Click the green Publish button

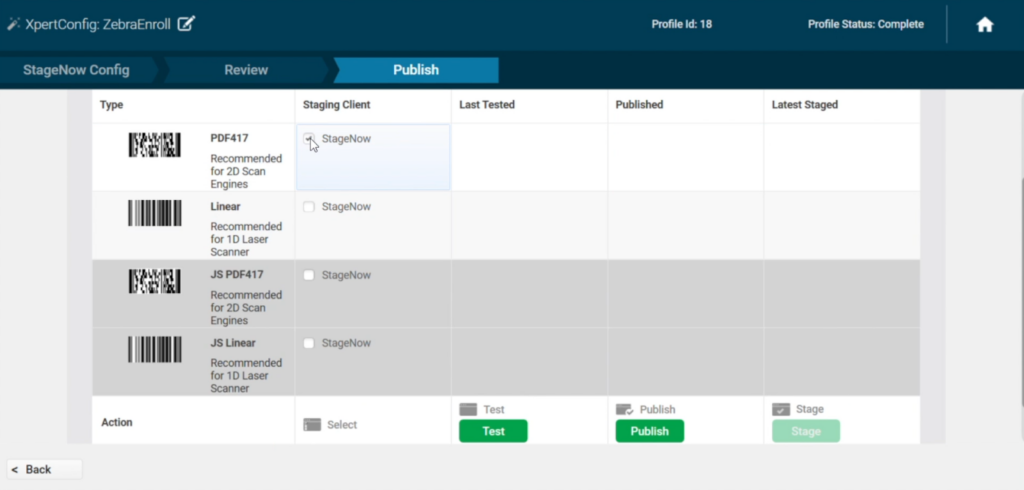click(650, 431)
